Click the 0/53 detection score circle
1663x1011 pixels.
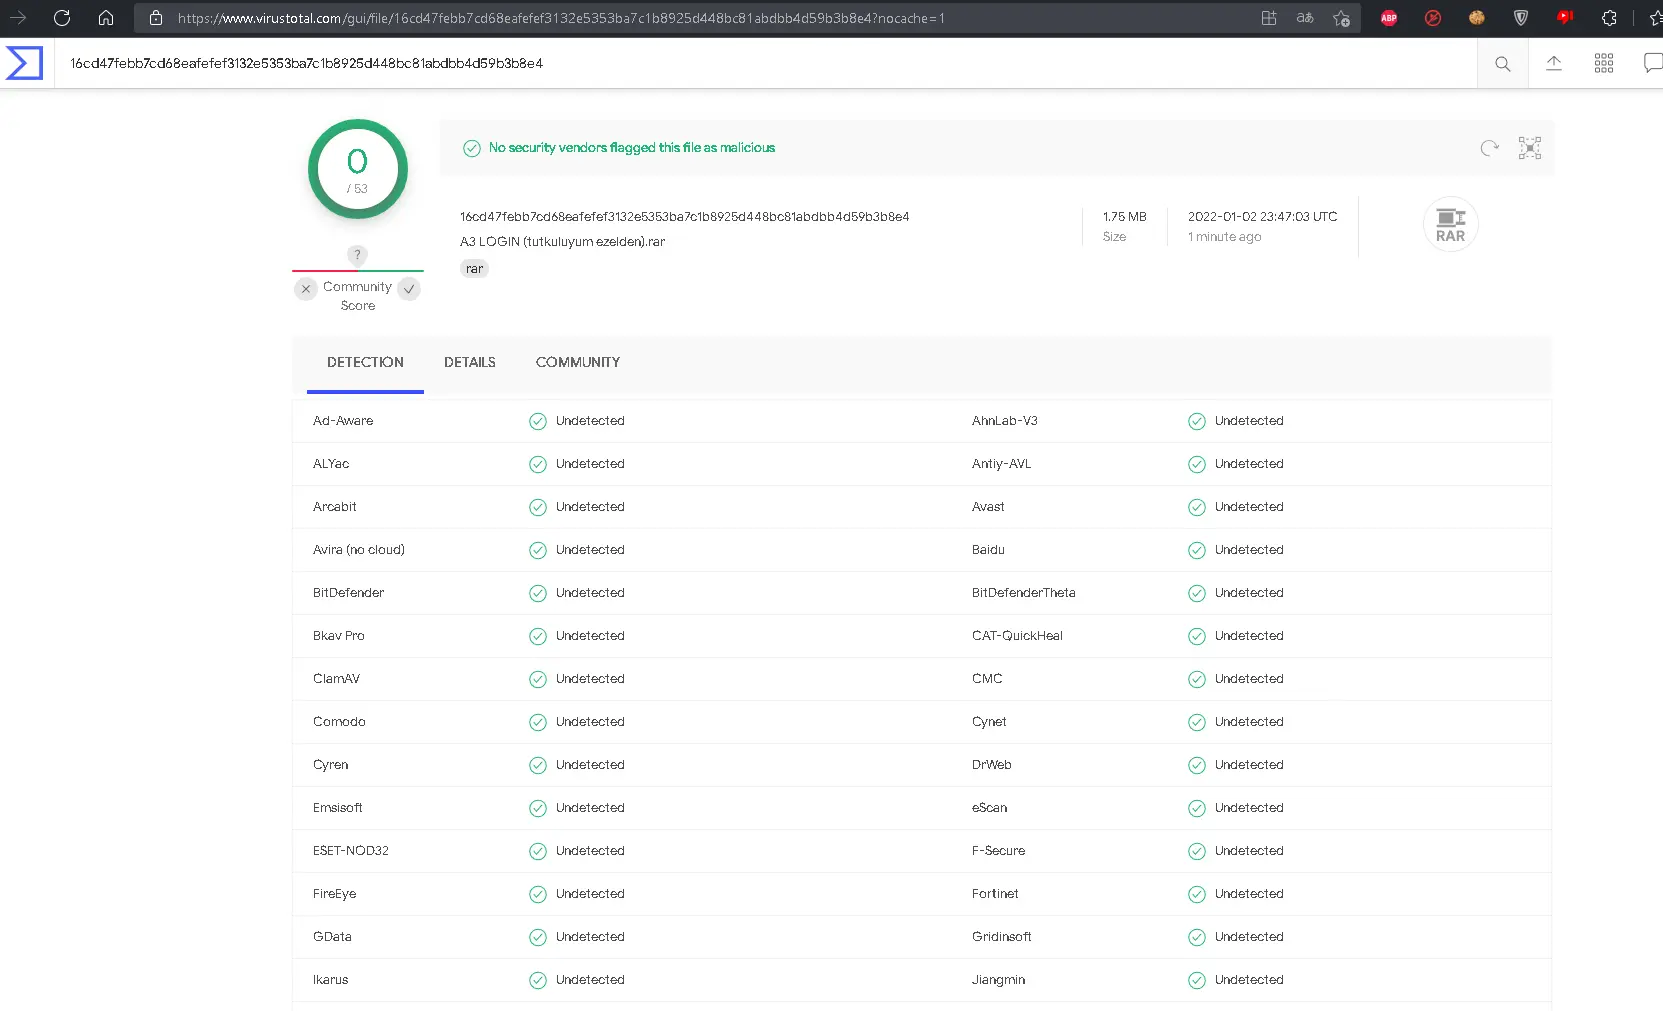tap(358, 169)
